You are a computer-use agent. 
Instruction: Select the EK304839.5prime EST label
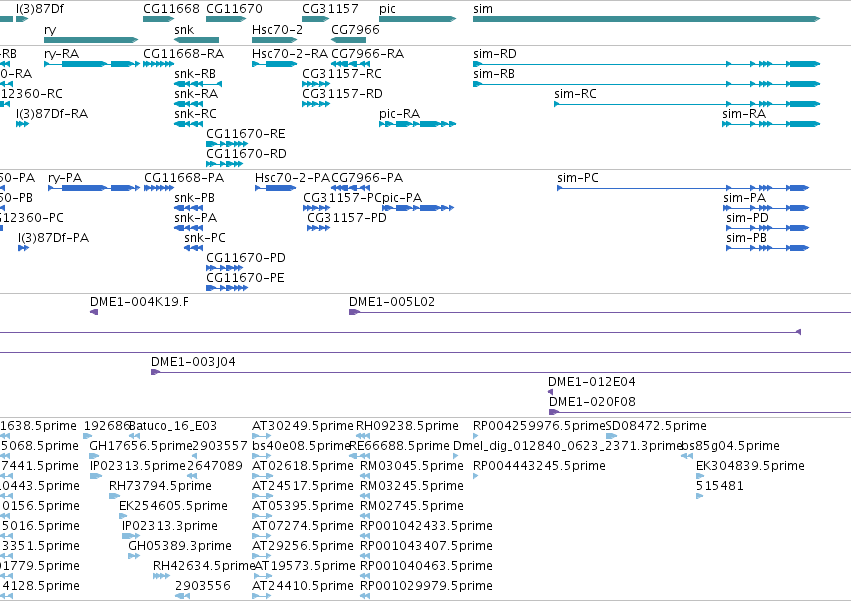point(751,466)
